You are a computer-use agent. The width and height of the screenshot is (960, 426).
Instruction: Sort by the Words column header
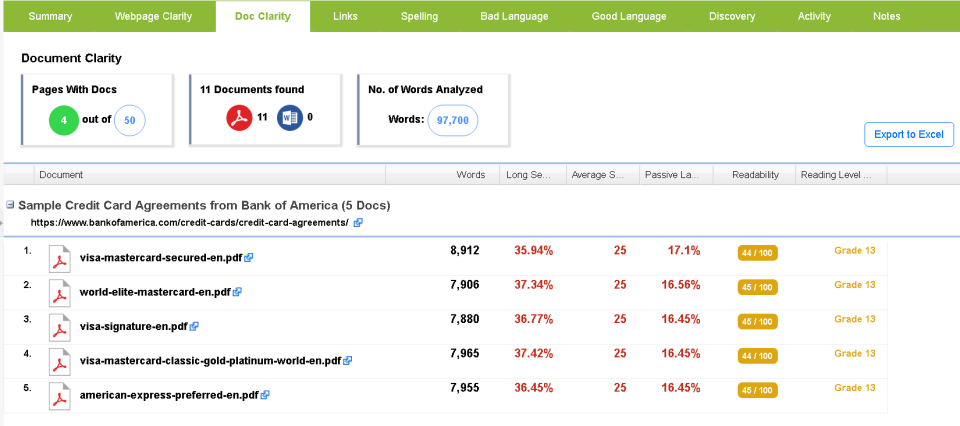470,175
